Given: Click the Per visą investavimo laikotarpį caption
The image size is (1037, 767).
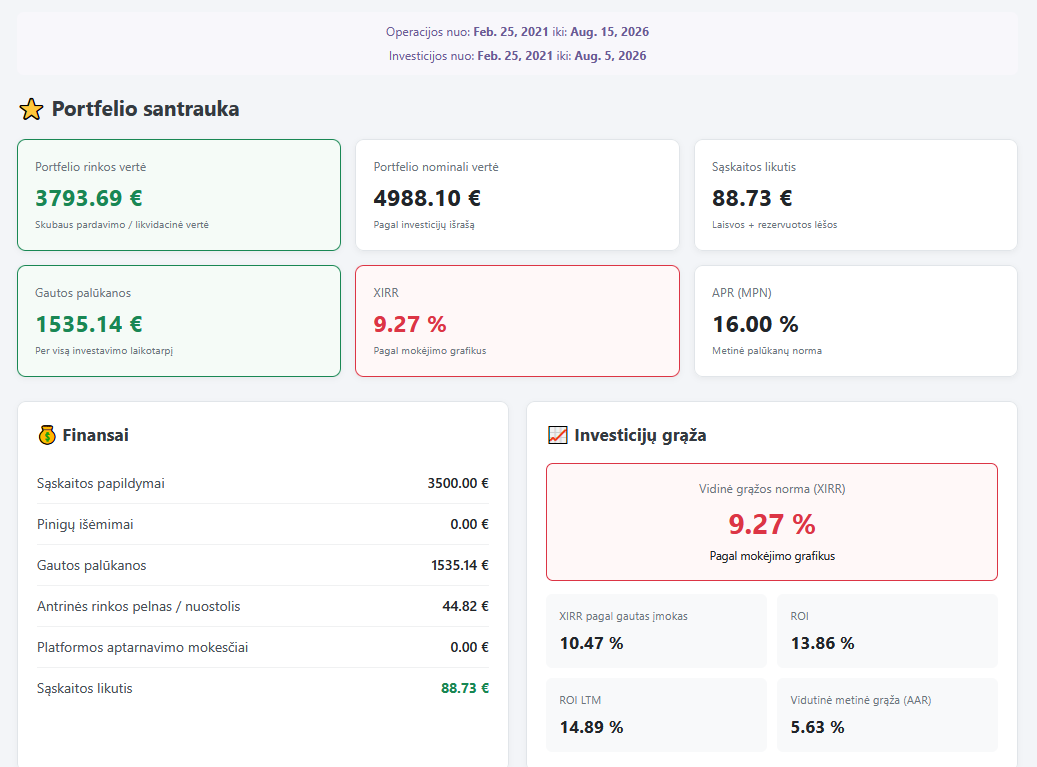Looking at the screenshot, I should point(104,350).
